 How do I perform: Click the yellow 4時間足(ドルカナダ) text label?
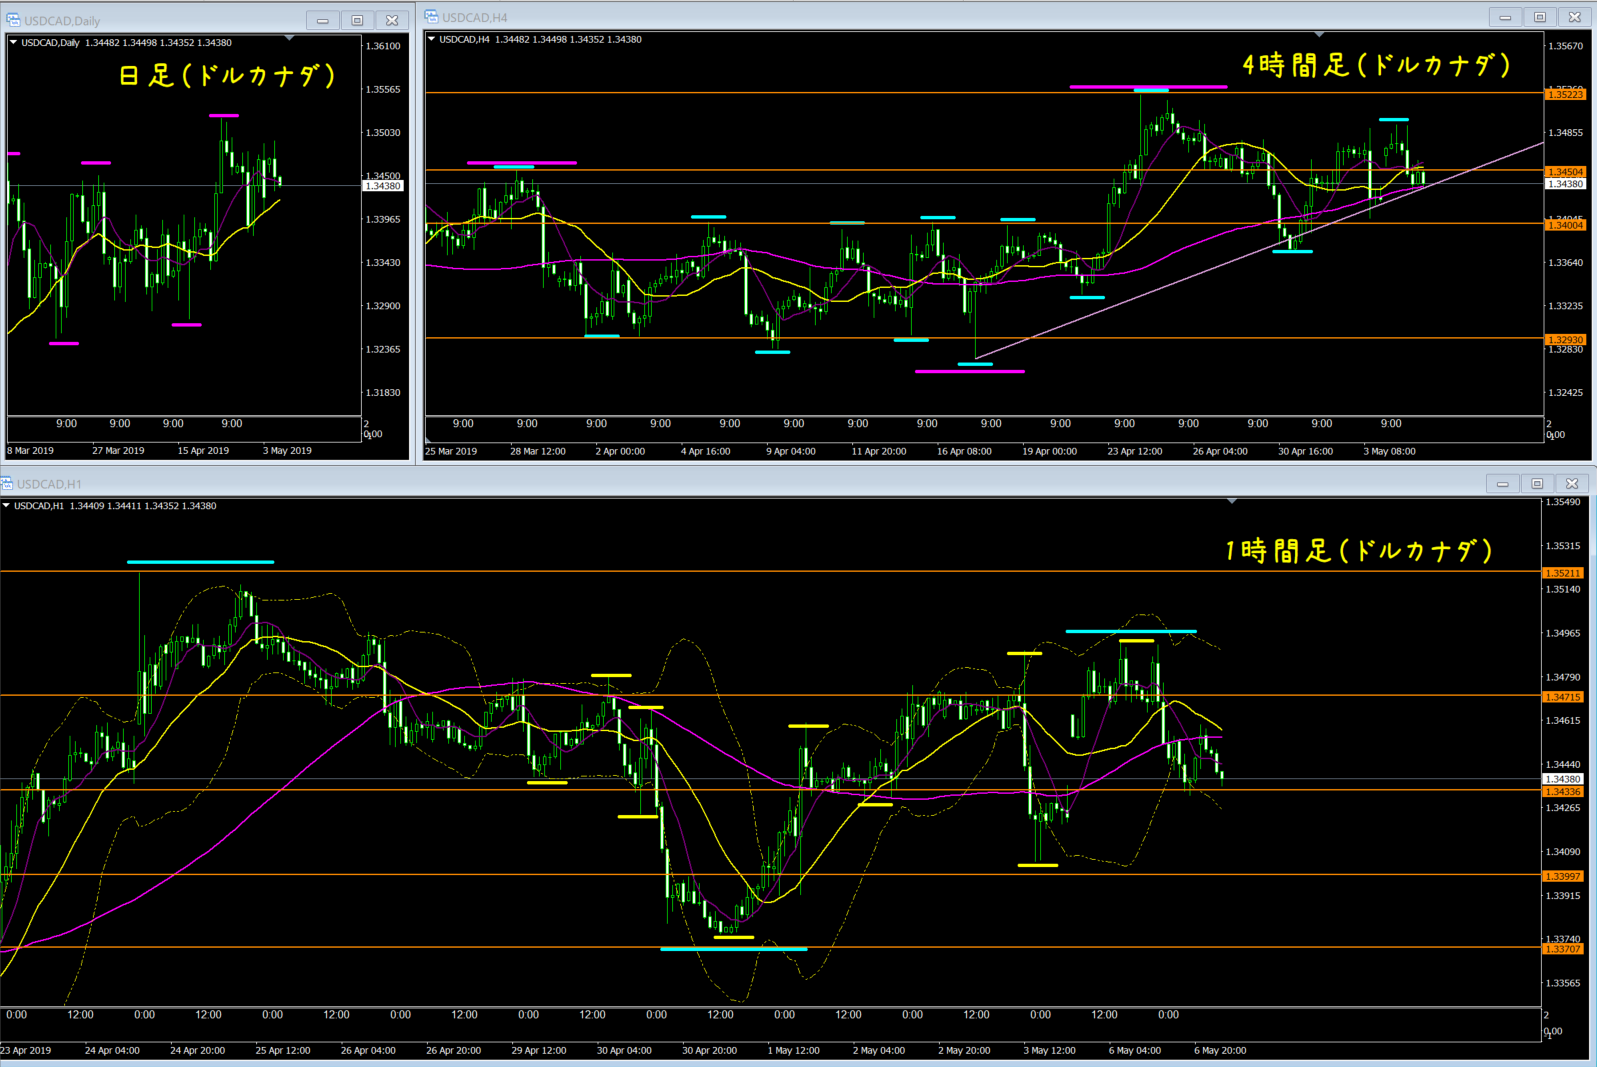[x=1377, y=65]
